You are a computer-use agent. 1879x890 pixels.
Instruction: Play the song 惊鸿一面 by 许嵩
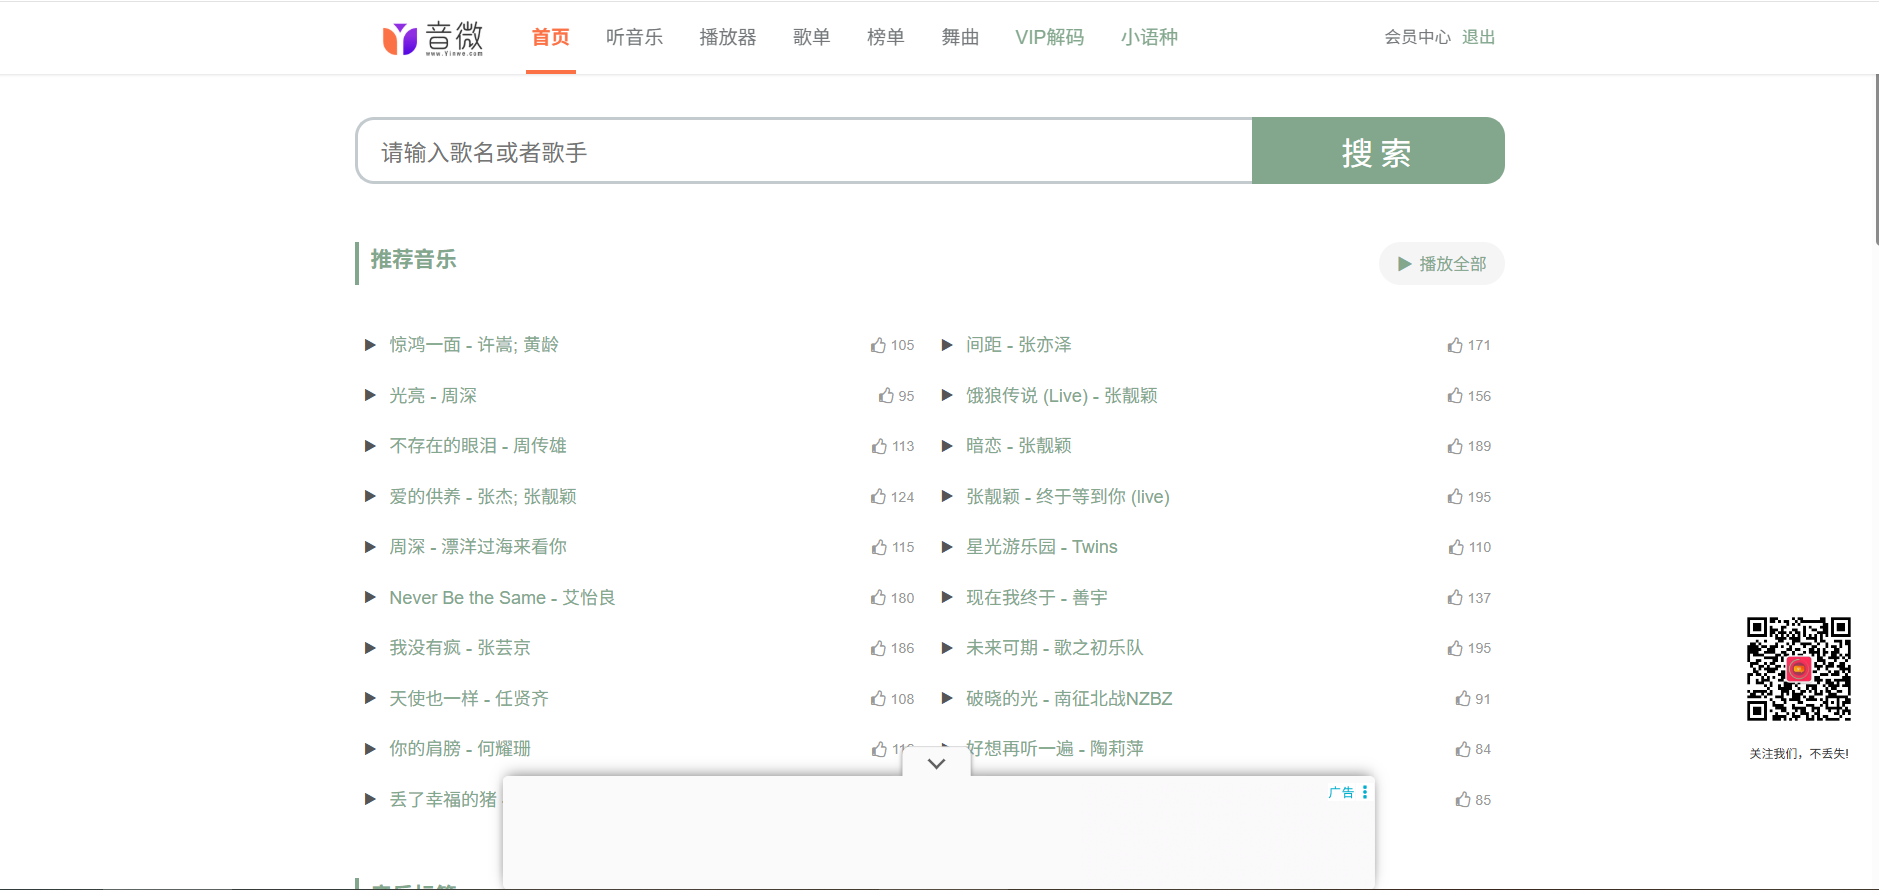[473, 345]
